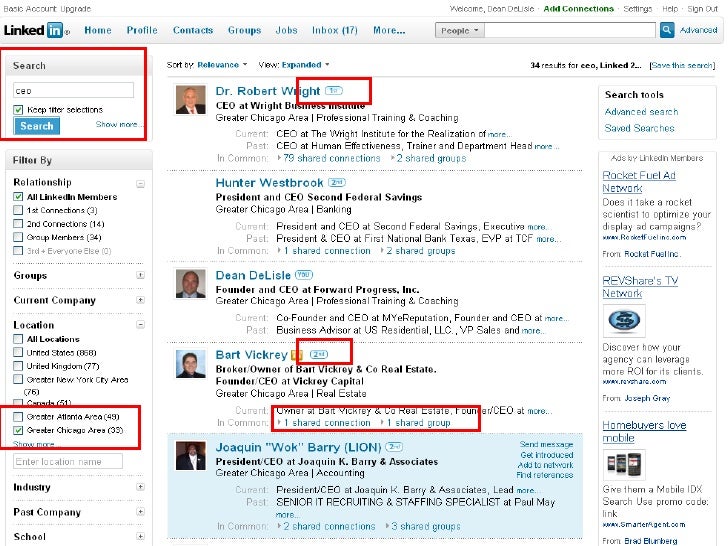Click the blue Search button
Image resolution: width=728 pixels, height=546 pixels.
point(37,126)
